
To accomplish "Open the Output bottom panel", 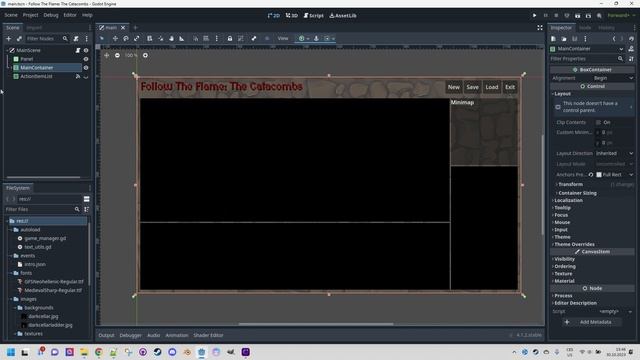I will click(x=106, y=335).
